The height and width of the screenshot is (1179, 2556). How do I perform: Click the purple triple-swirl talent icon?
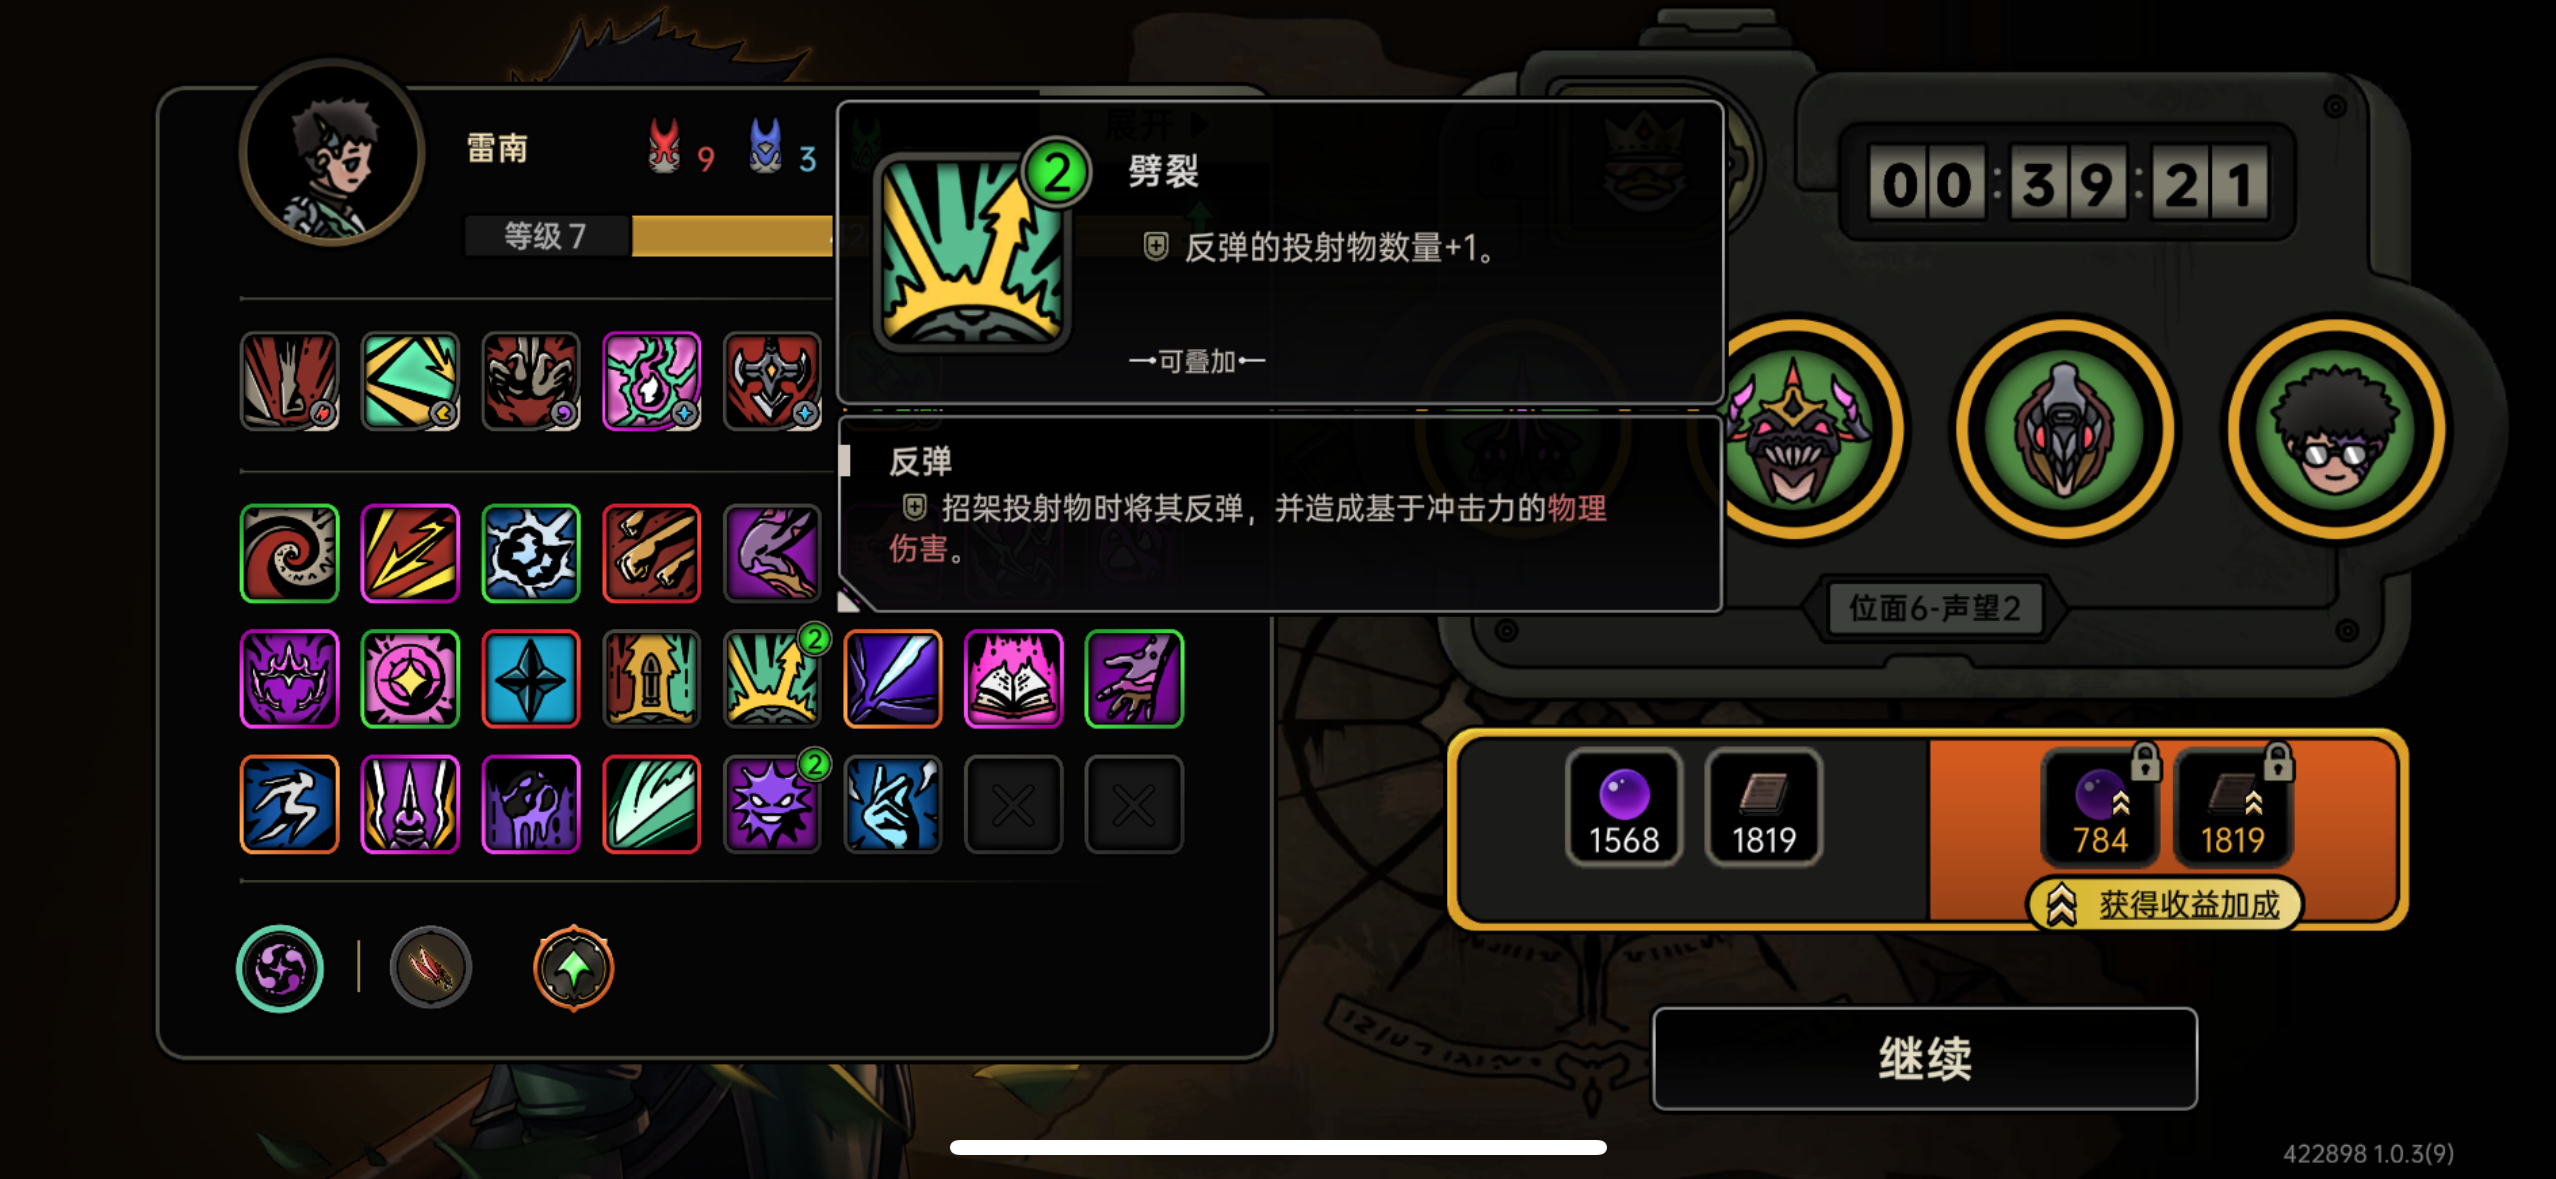pyautogui.click(x=280, y=968)
